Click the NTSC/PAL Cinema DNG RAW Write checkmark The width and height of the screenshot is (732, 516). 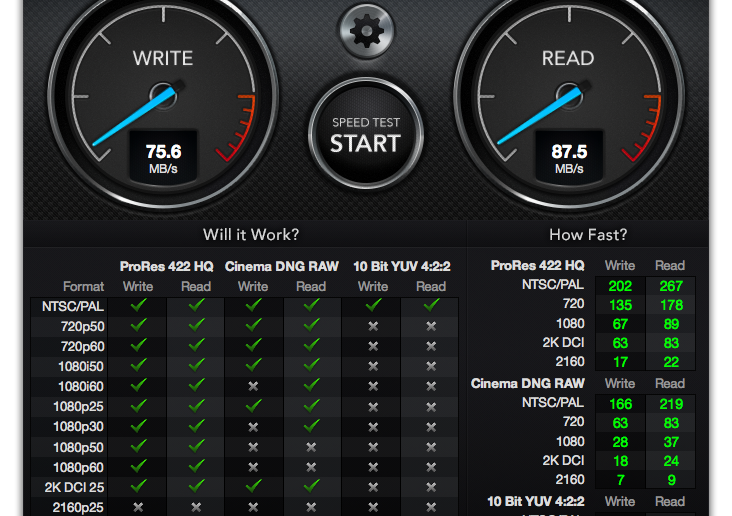(x=253, y=305)
